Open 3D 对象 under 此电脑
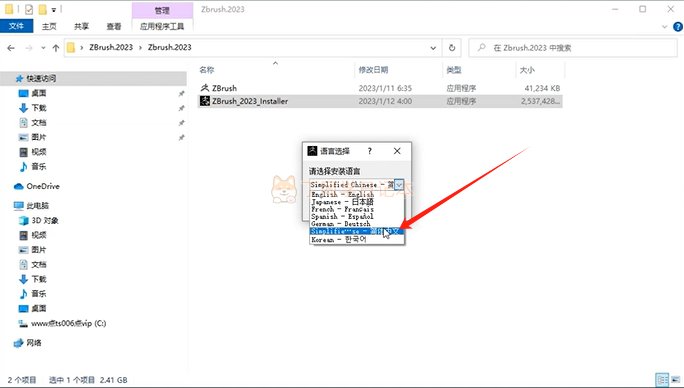 44,220
